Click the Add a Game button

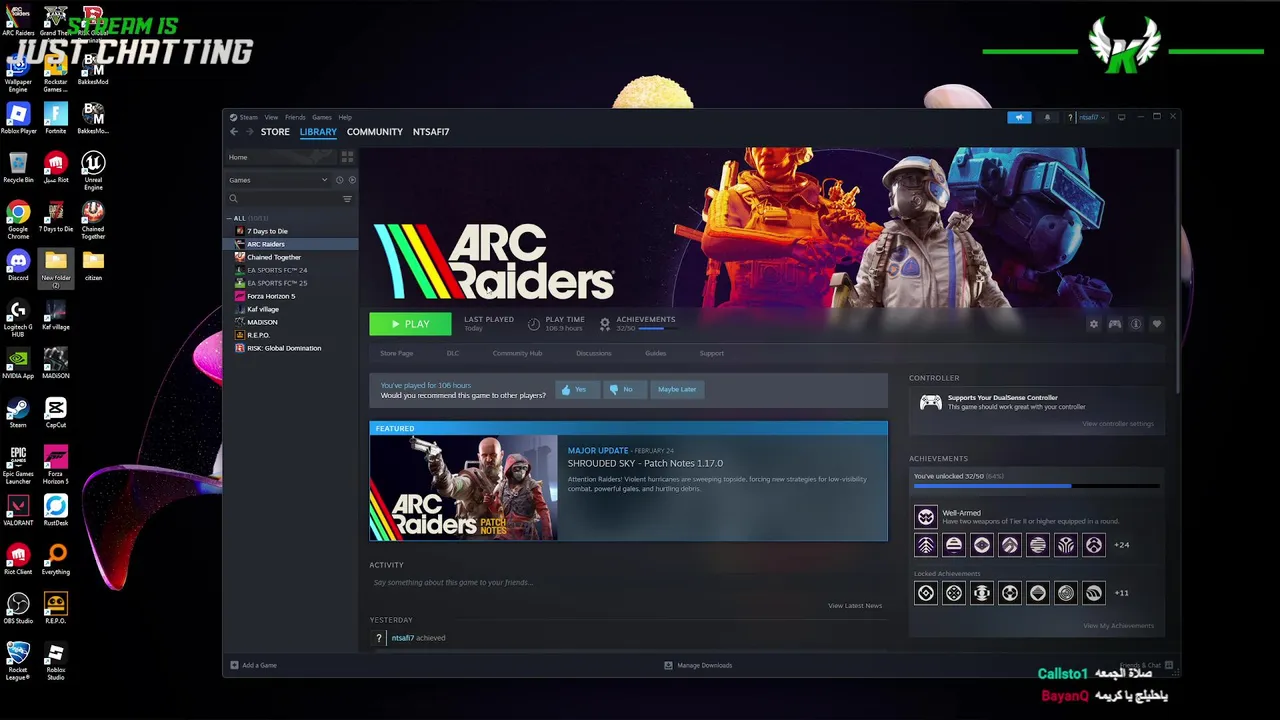pyautogui.click(x=254, y=665)
